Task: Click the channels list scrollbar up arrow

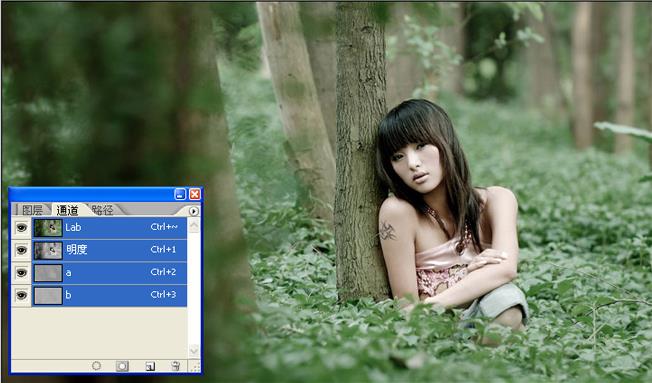Action: tap(194, 225)
